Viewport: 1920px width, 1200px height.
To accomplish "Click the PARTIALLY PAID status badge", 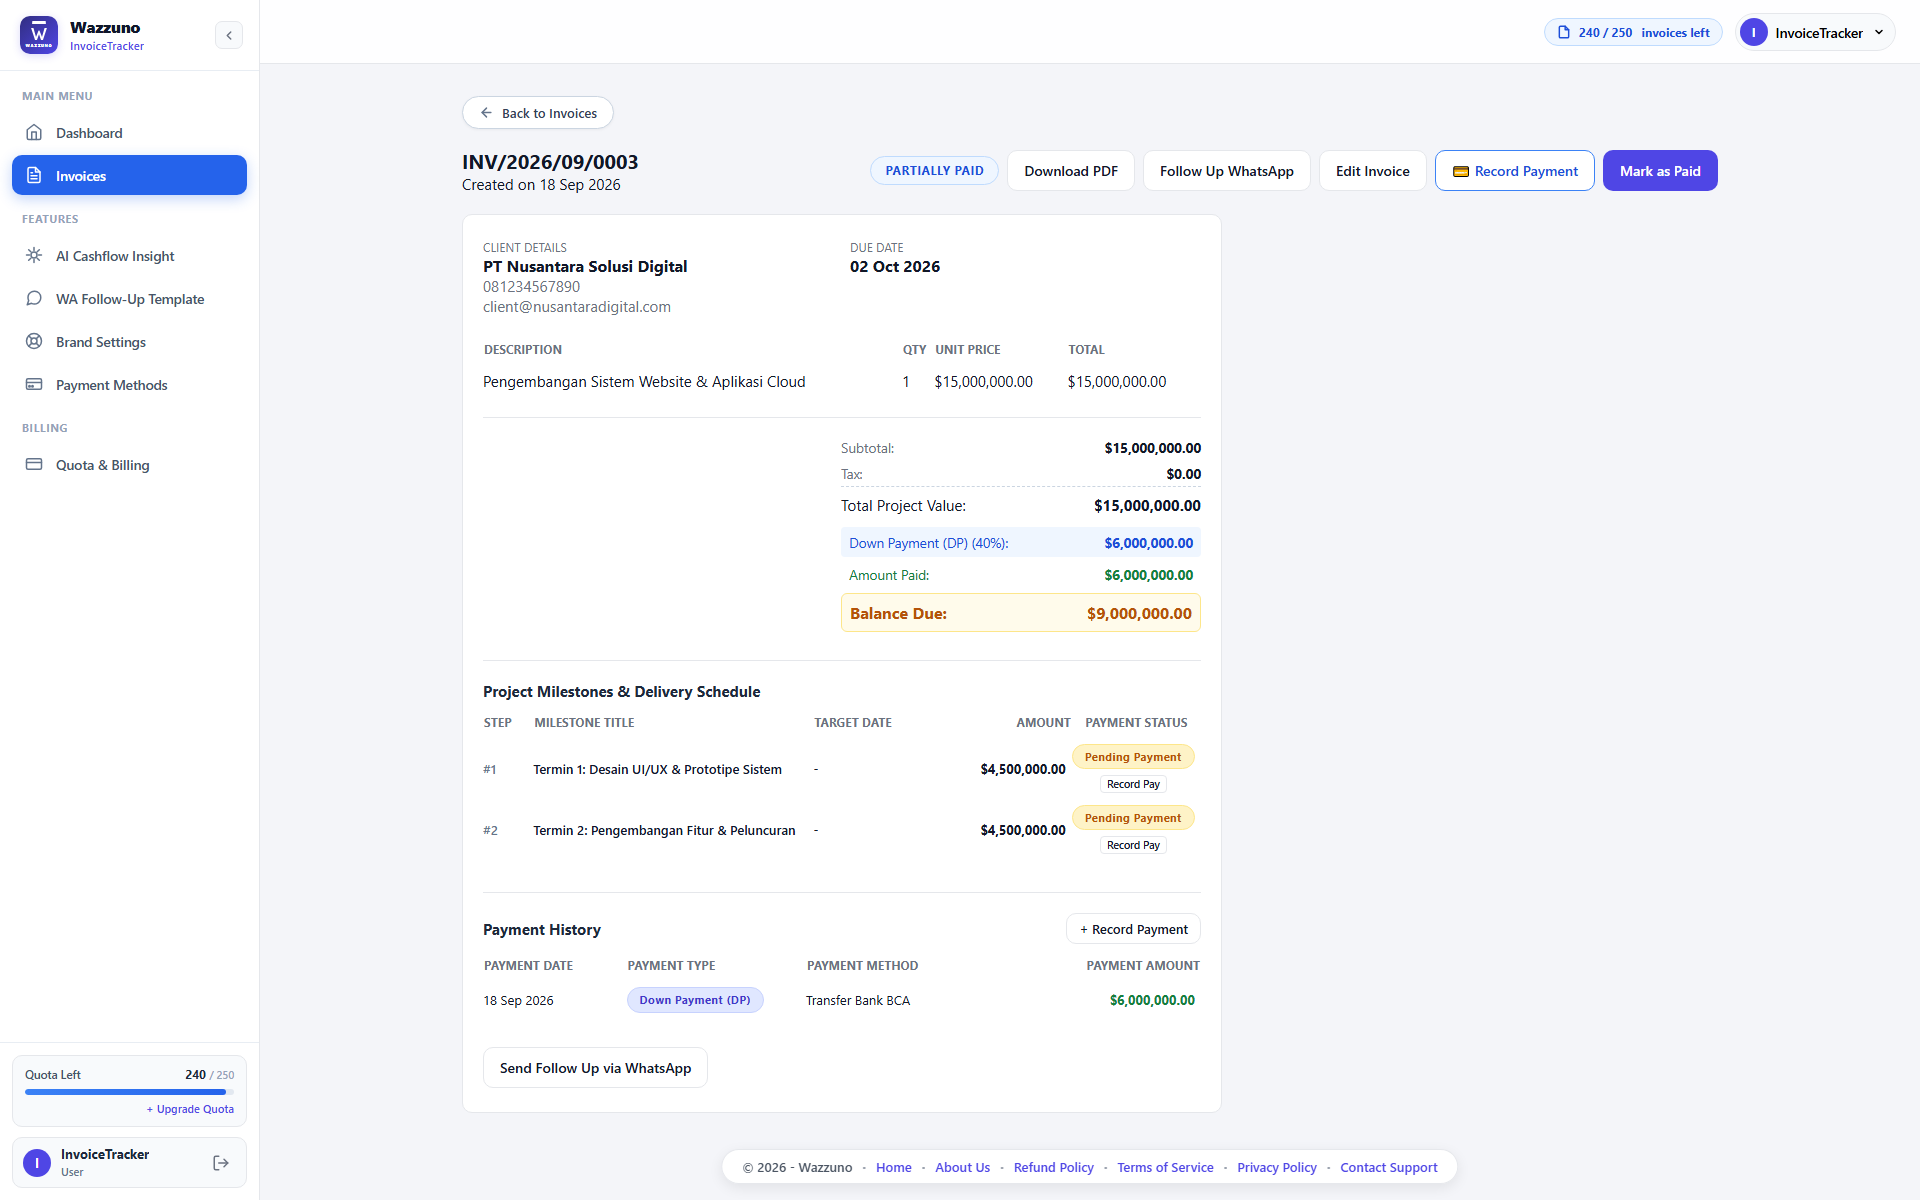I will click(934, 171).
